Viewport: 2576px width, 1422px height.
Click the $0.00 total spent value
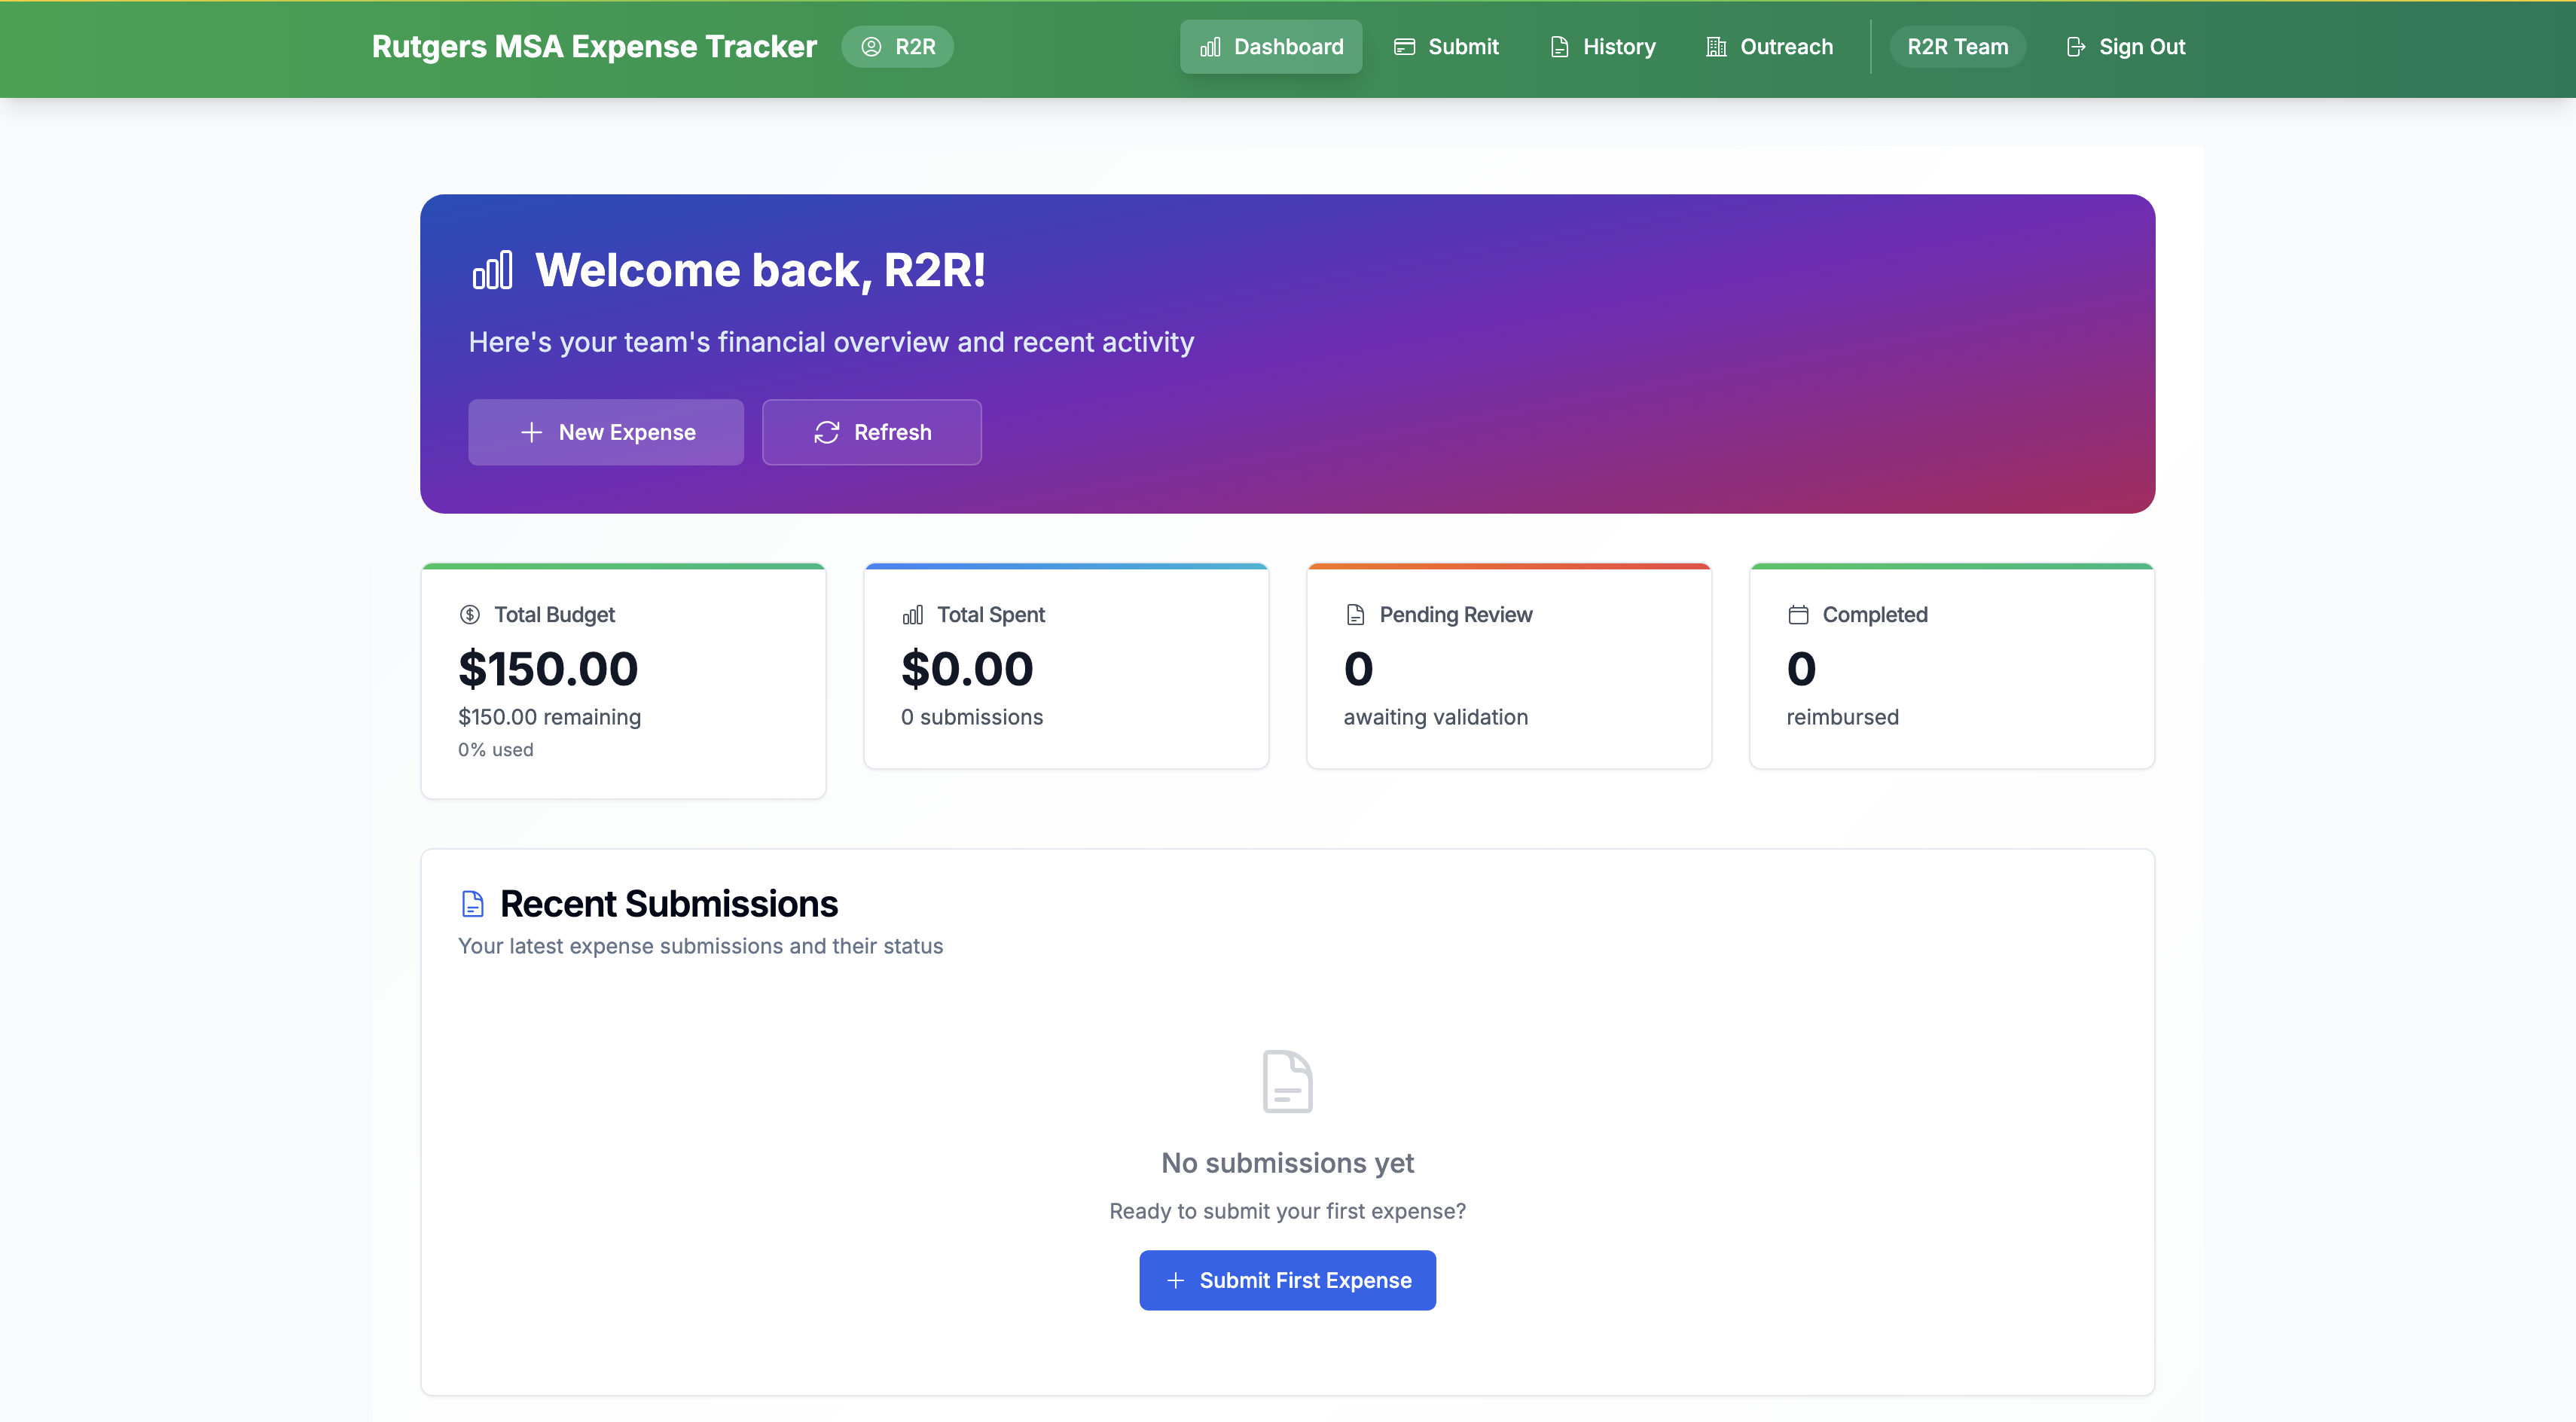967,668
